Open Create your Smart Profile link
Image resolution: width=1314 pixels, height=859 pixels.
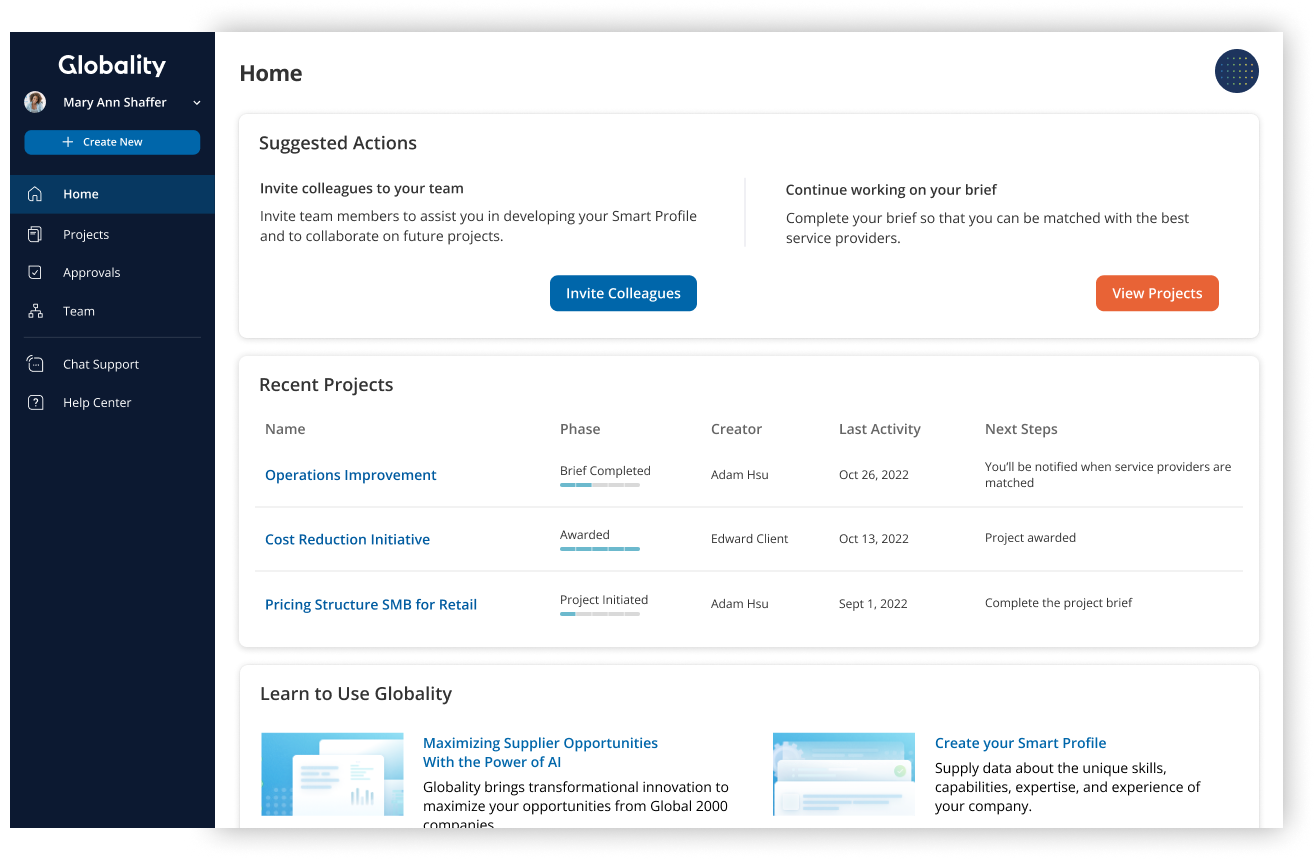(x=1020, y=743)
